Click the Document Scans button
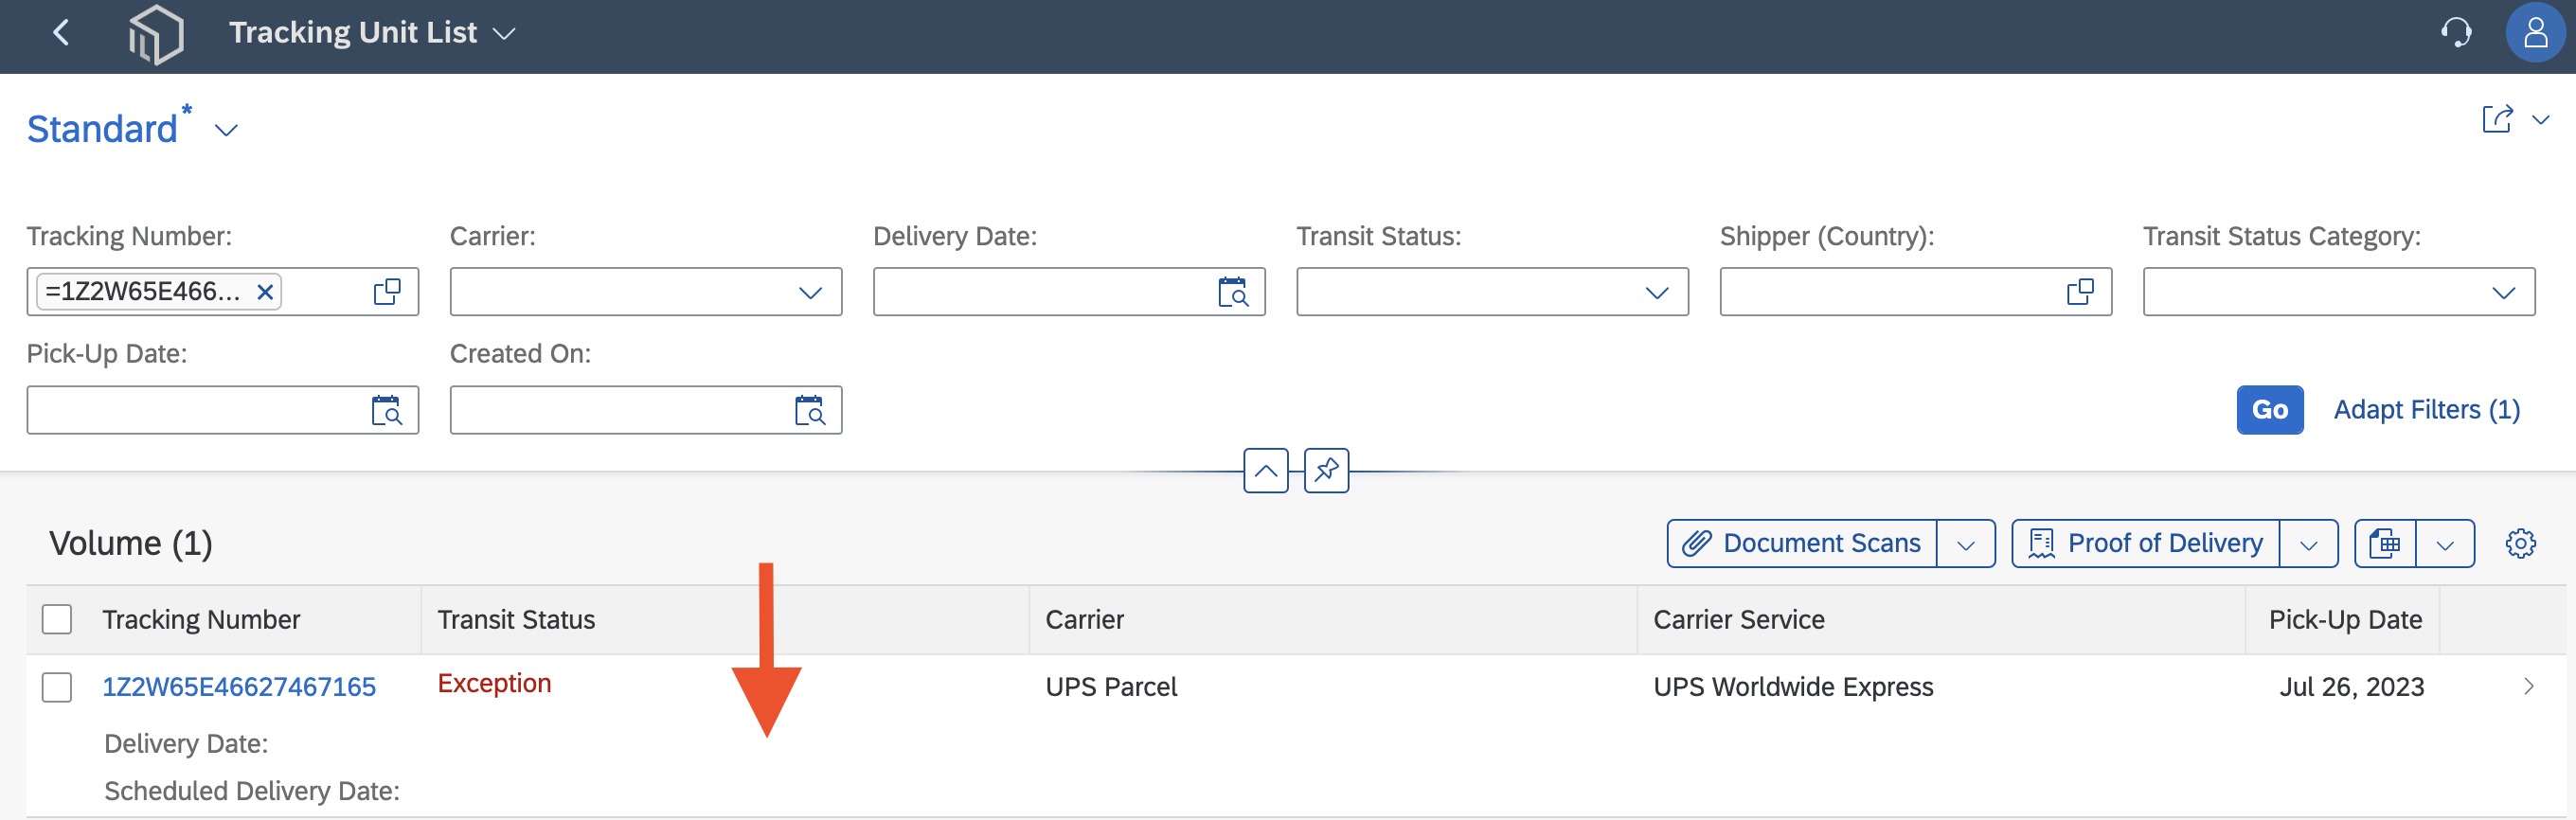2576x820 pixels. point(1802,543)
